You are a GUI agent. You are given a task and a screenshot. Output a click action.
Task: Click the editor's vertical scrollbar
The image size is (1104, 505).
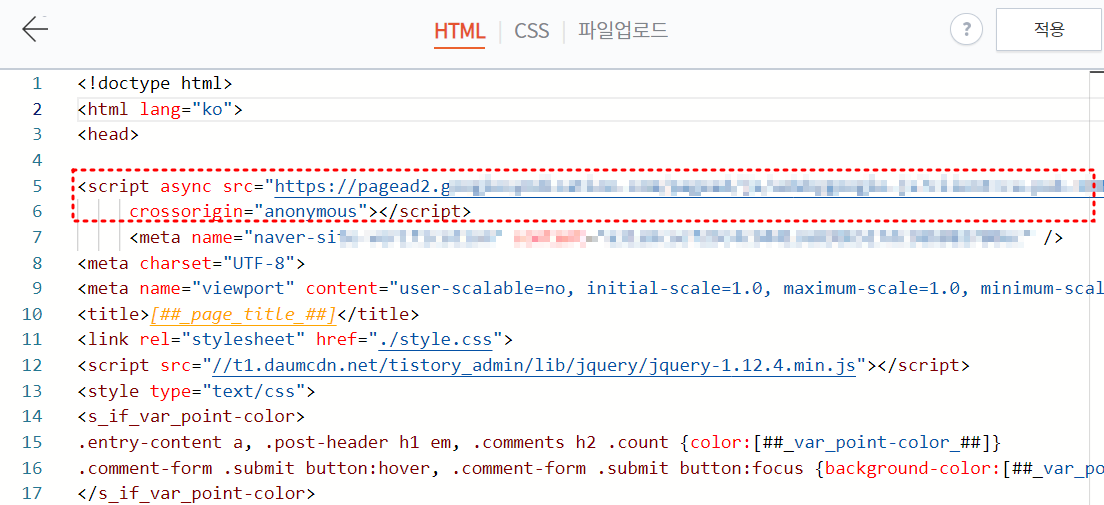(1097, 287)
